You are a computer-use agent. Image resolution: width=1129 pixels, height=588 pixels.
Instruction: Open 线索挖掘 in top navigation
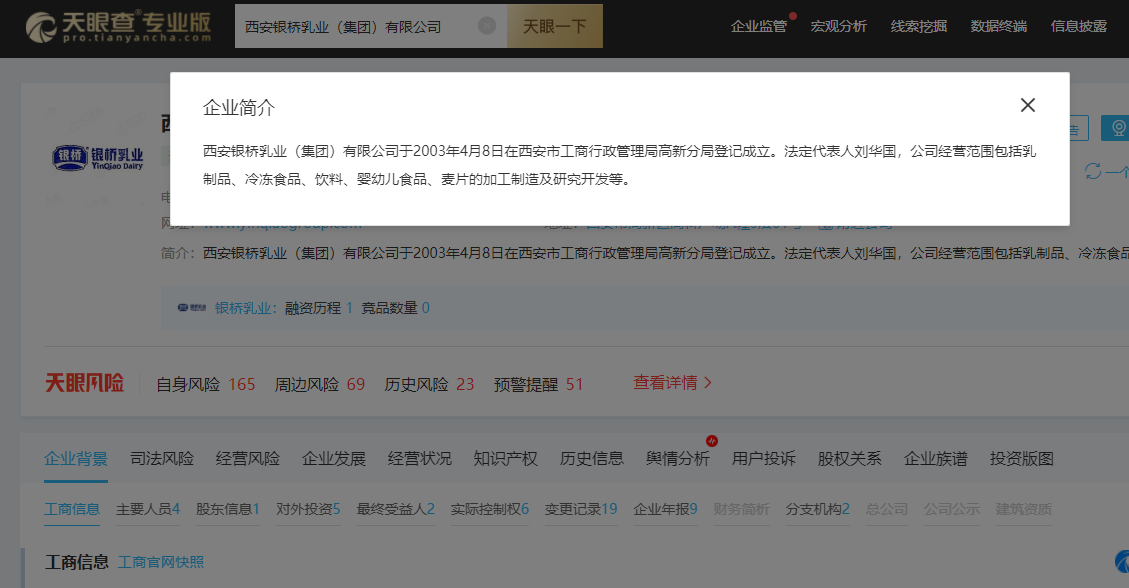(x=919, y=27)
